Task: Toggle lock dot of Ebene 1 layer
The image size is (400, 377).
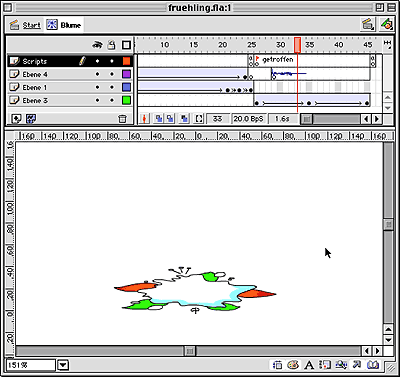Action: (x=112, y=87)
